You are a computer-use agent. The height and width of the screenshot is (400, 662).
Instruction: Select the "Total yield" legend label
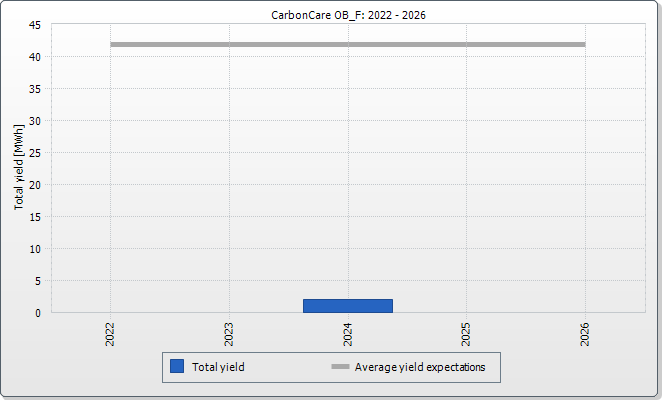[x=218, y=367]
